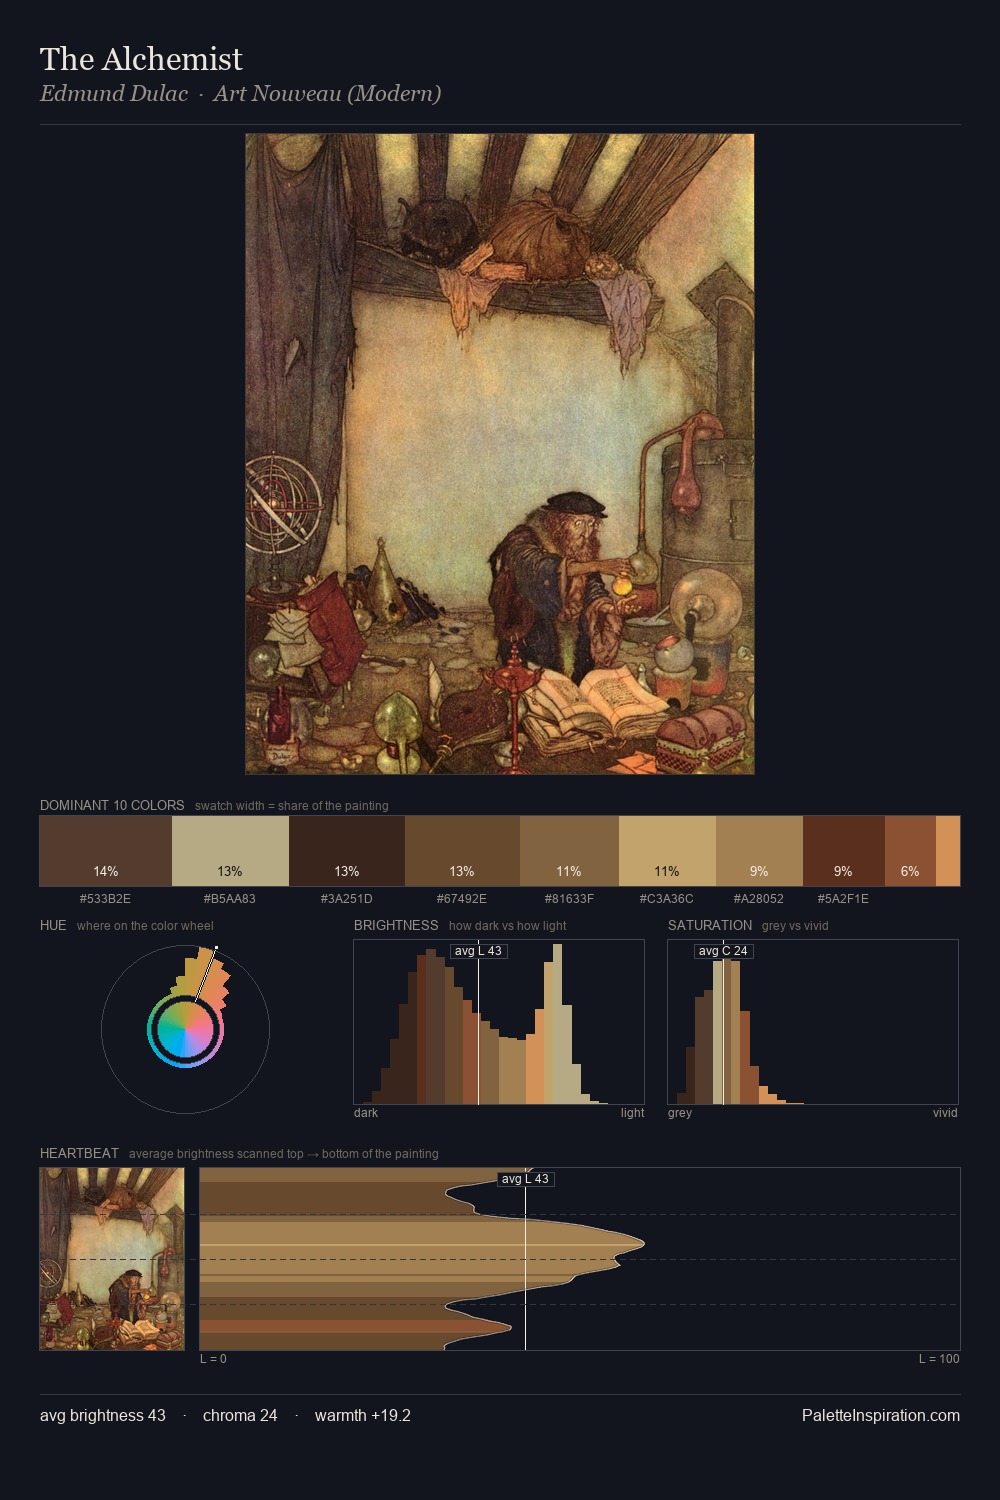
Task: Click the 'HUE' section heading
Action: (53, 925)
